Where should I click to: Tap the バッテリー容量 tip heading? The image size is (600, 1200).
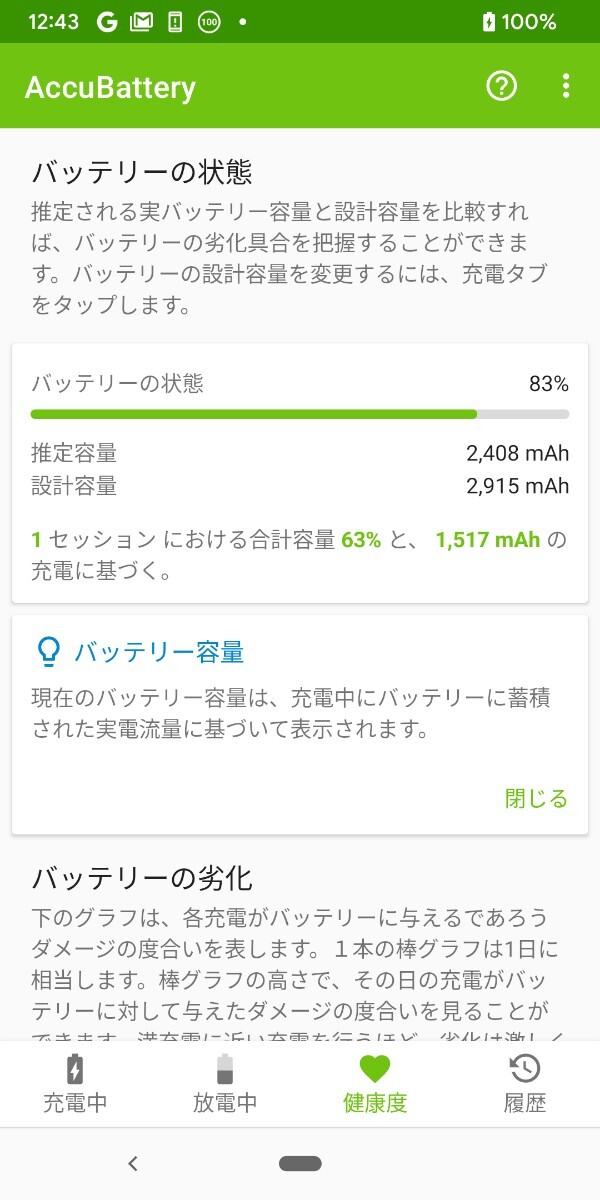[159, 653]
